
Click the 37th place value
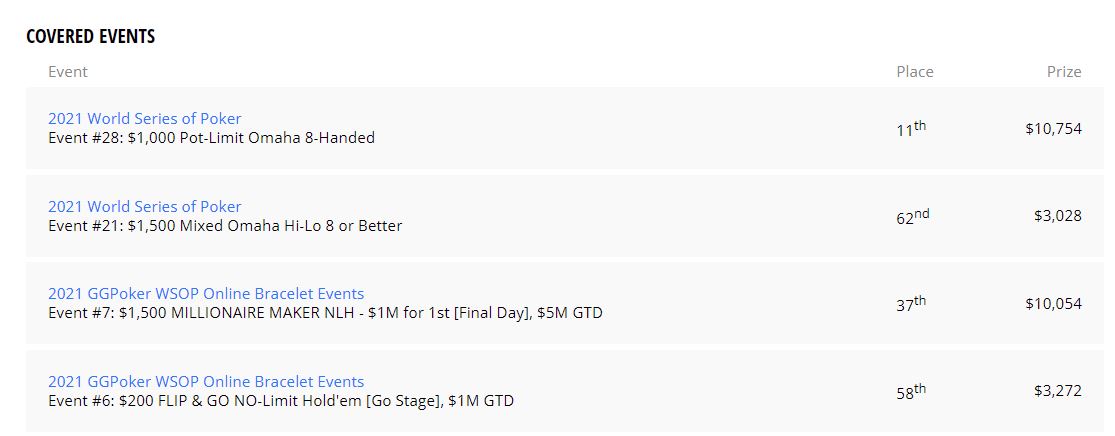pos(911,304)
